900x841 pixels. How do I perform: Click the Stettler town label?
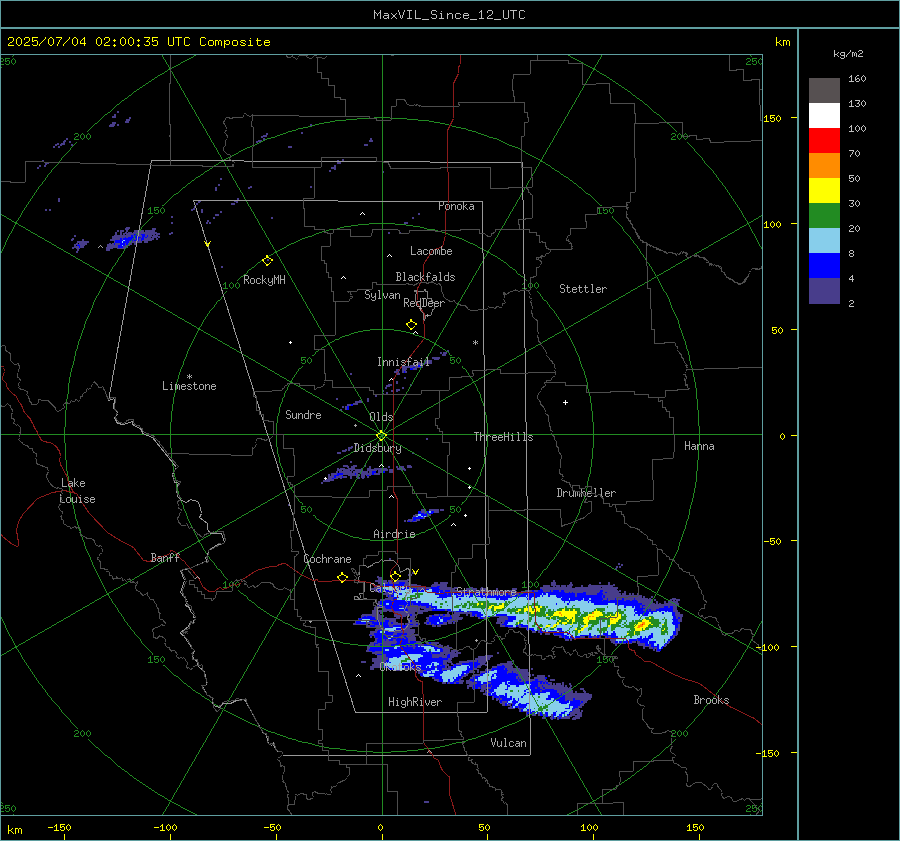click(x=583, y=289)
